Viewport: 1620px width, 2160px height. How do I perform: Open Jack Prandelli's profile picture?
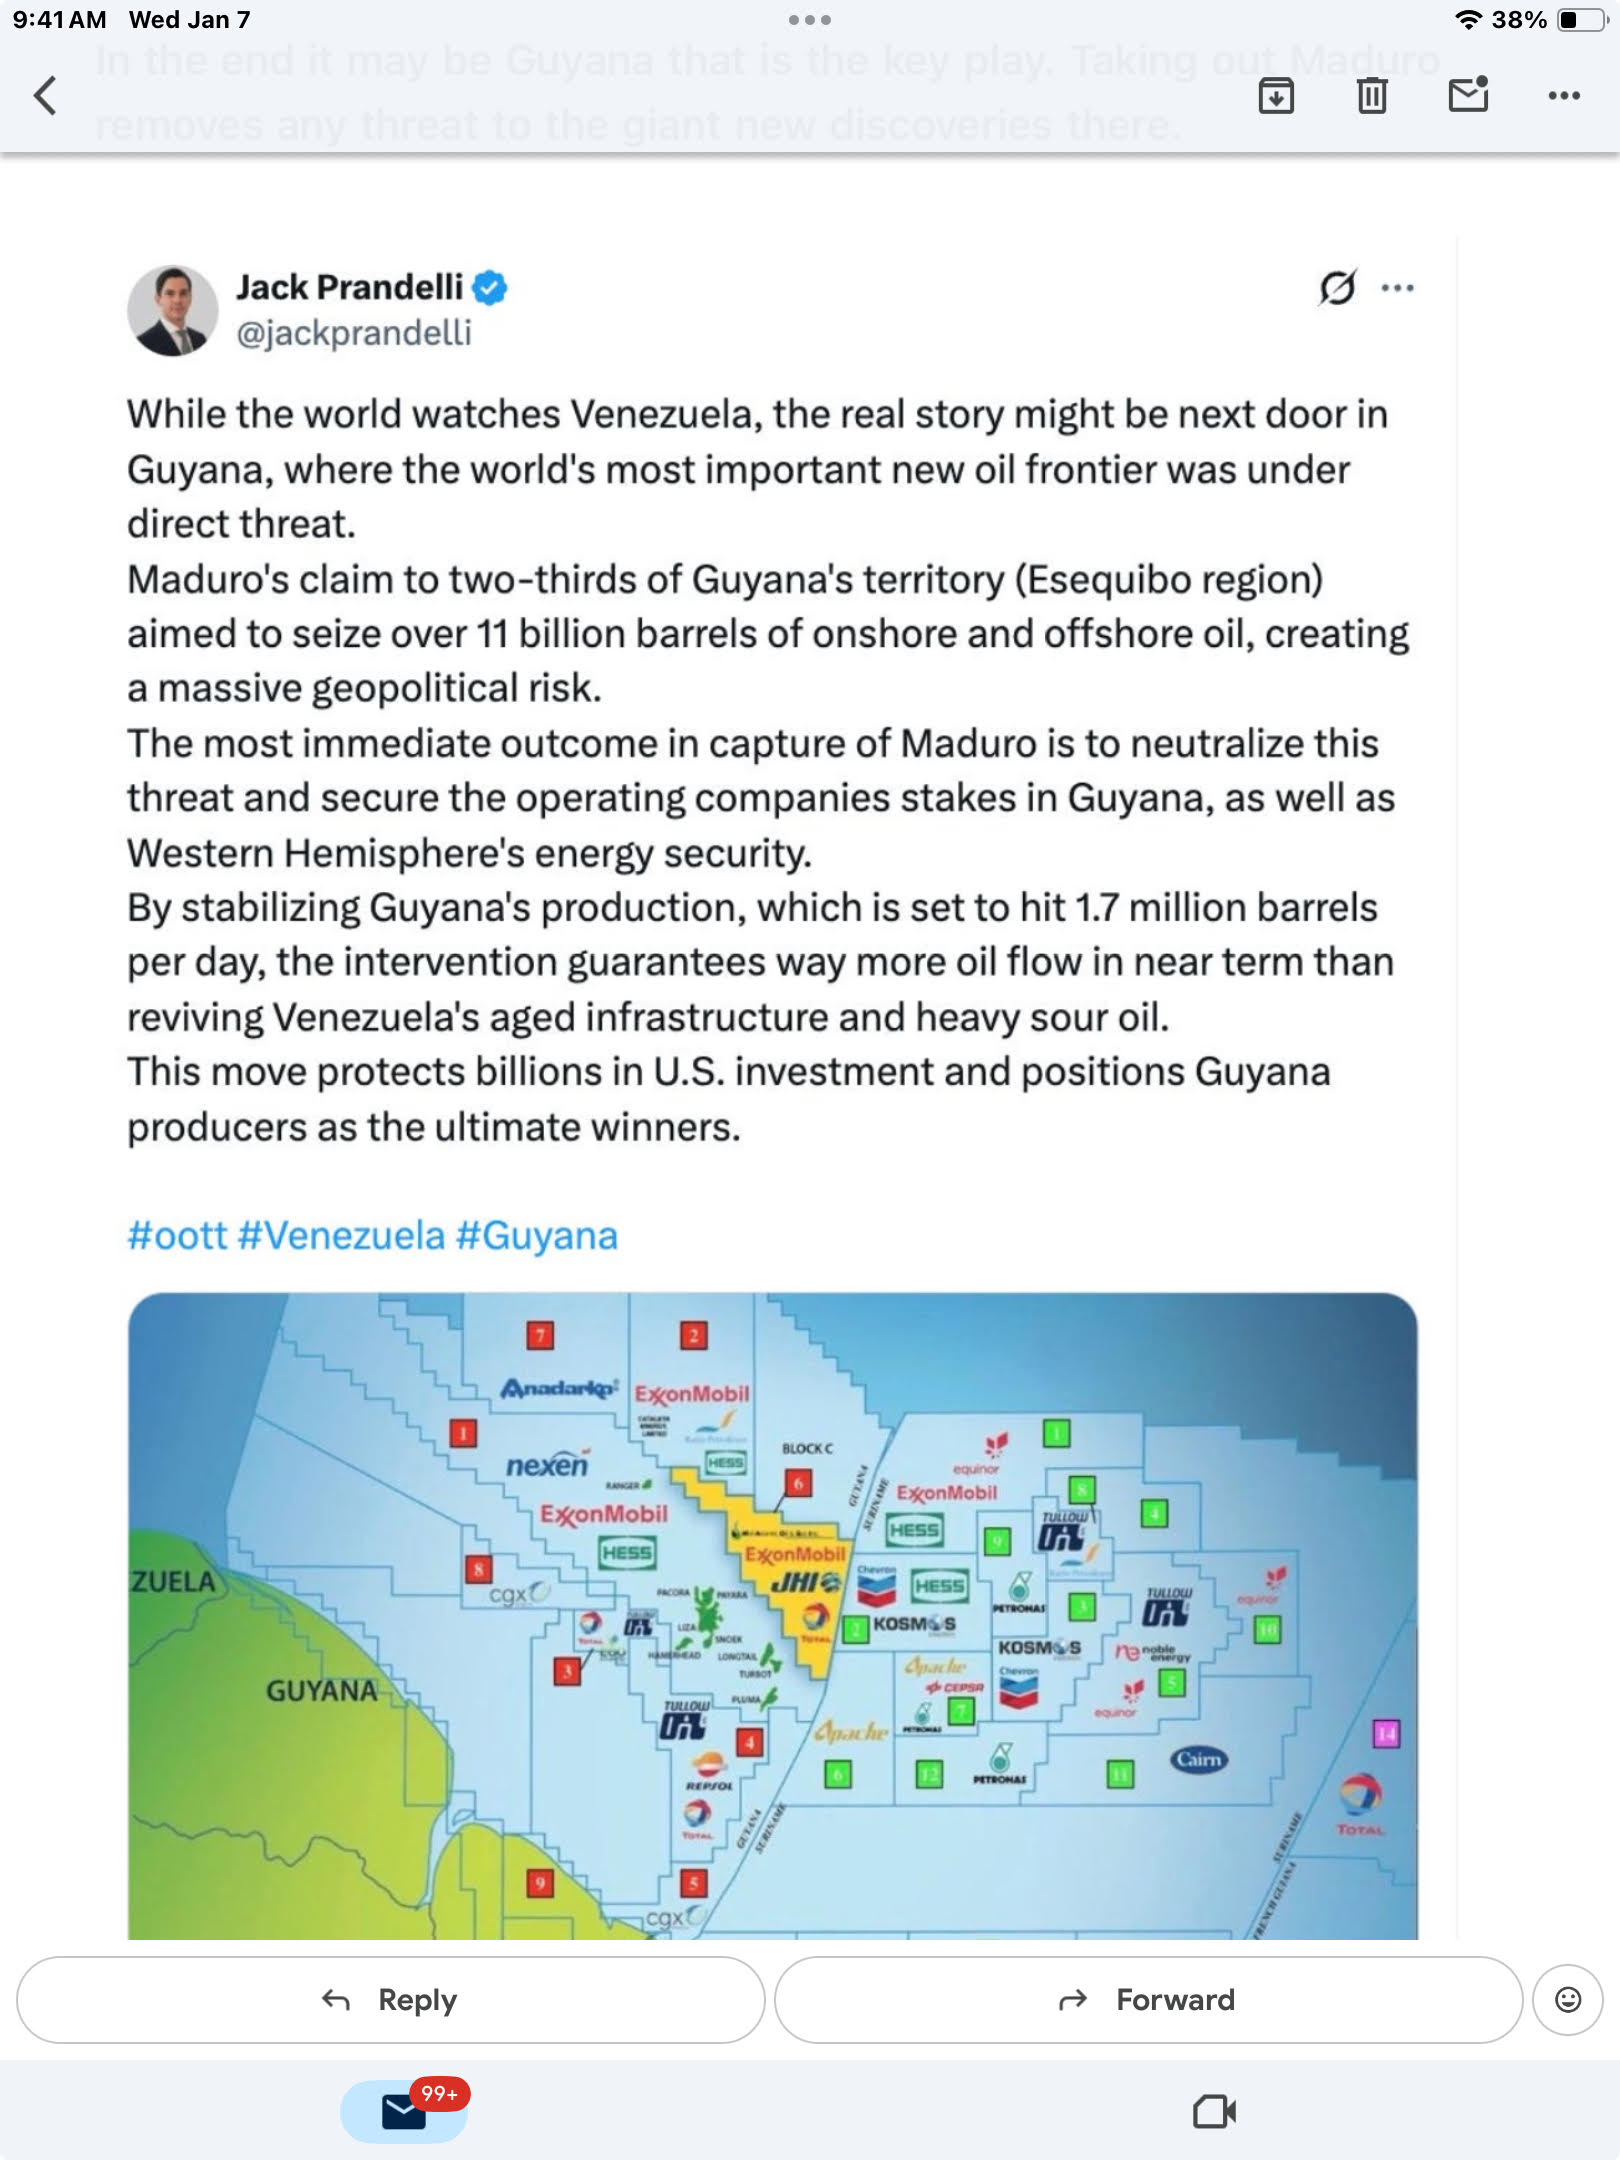(x=173, y=310)
